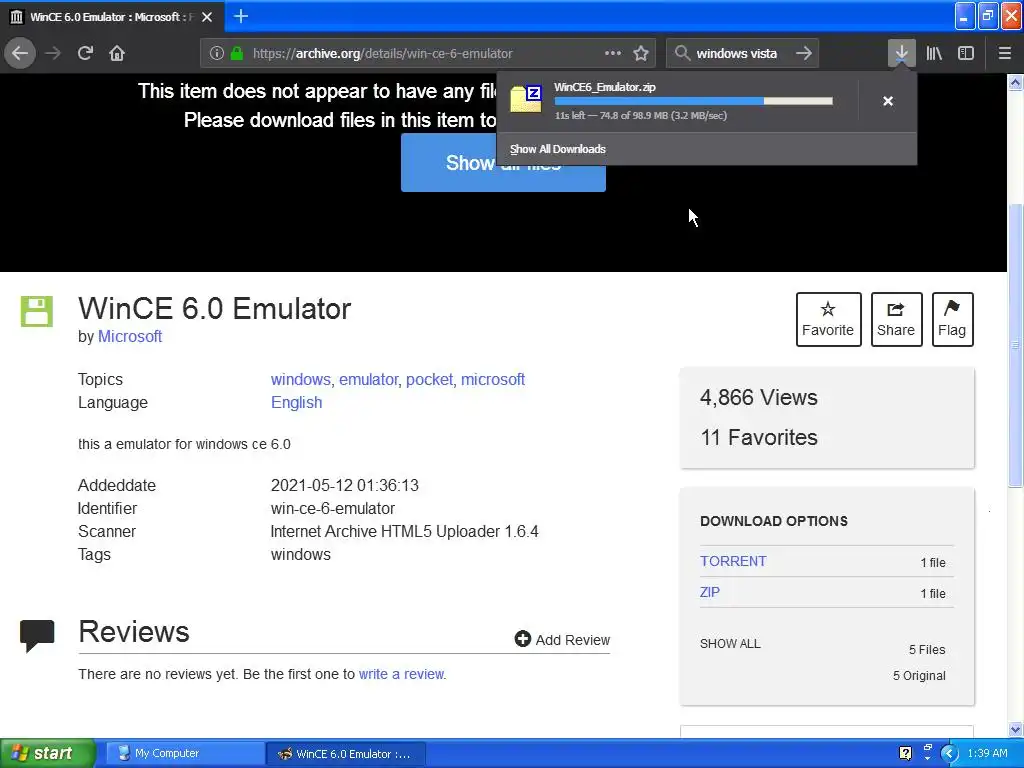Open the browser home page icon
The width and height of the screenshot is (1024, 768).
point(117,53)
